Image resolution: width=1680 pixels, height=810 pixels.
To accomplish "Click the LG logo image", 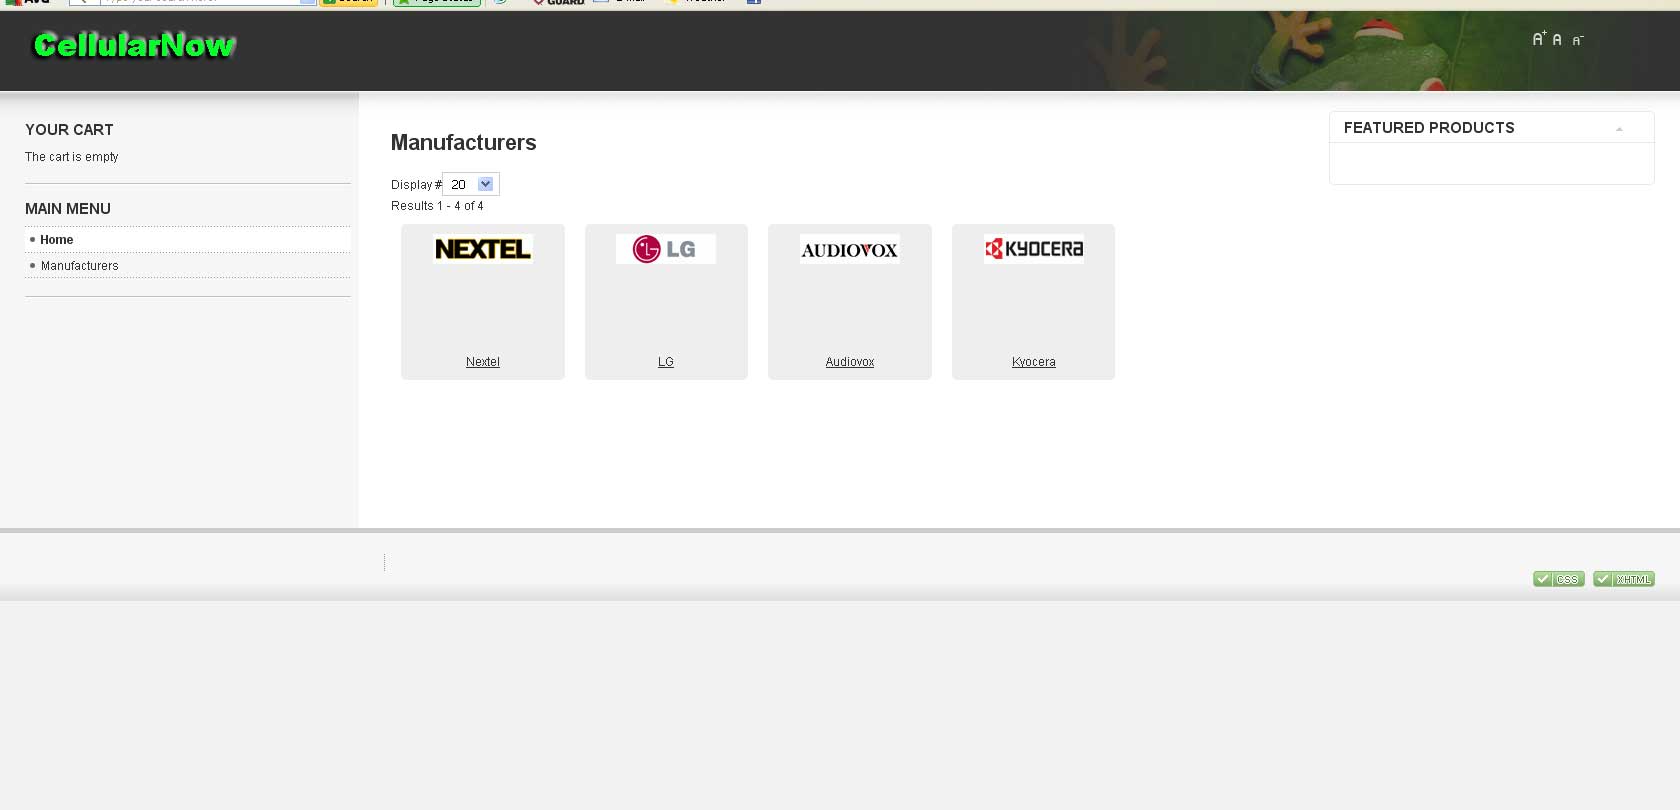I will click(x=666, y=249).
